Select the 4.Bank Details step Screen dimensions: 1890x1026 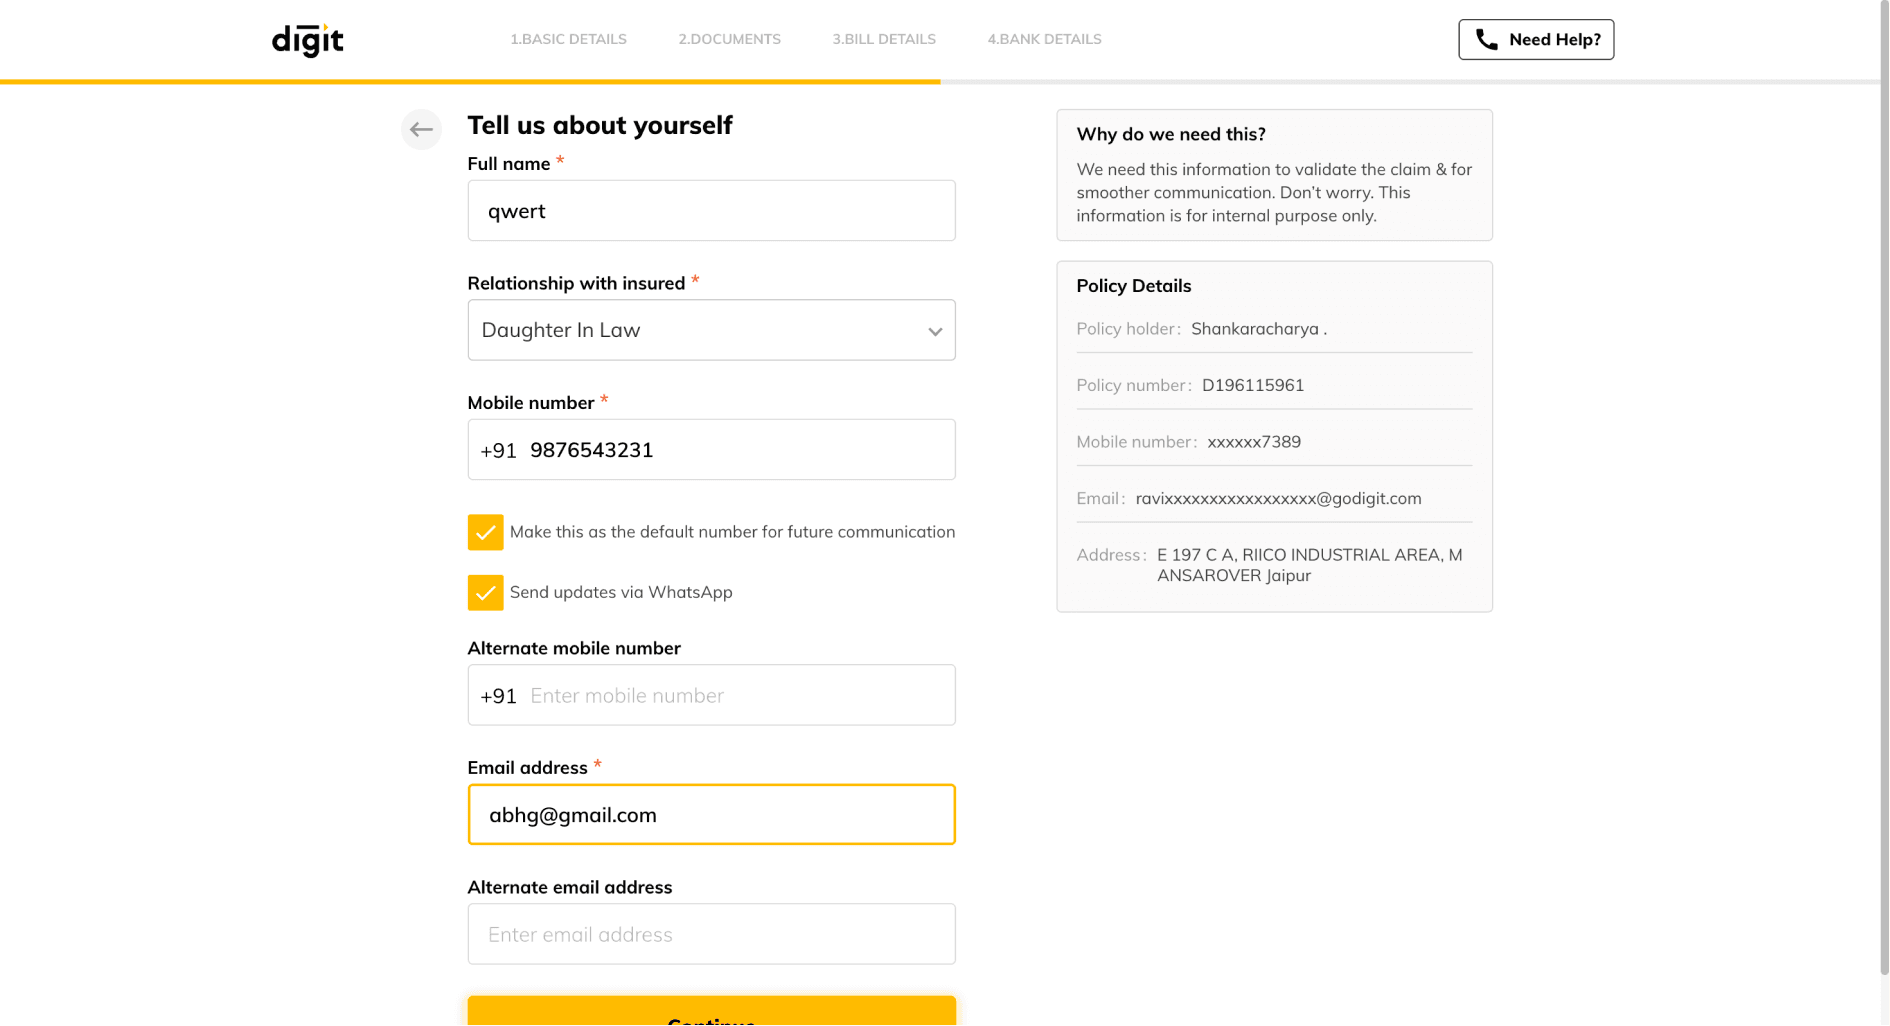(x=1044, y=39)
